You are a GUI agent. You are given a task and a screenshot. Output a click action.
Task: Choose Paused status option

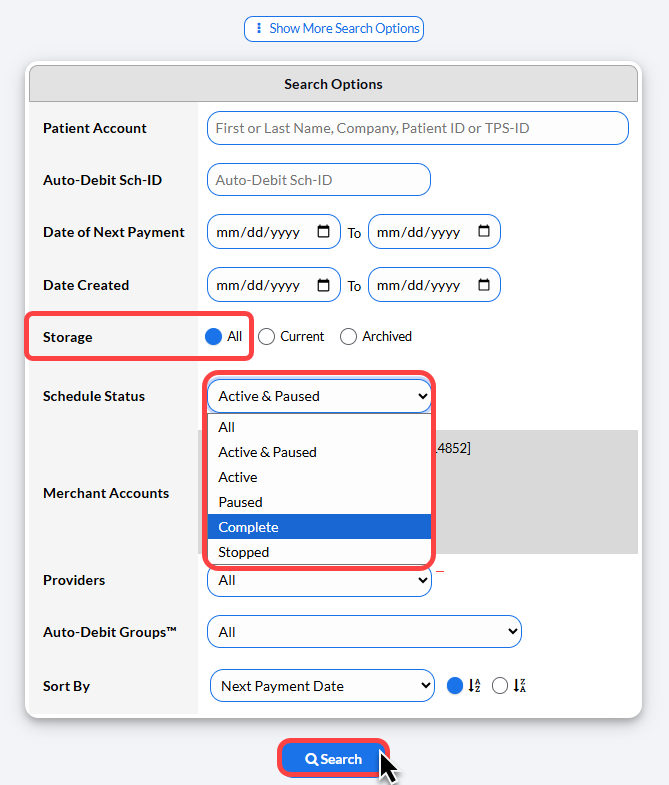tap(319, 502)
